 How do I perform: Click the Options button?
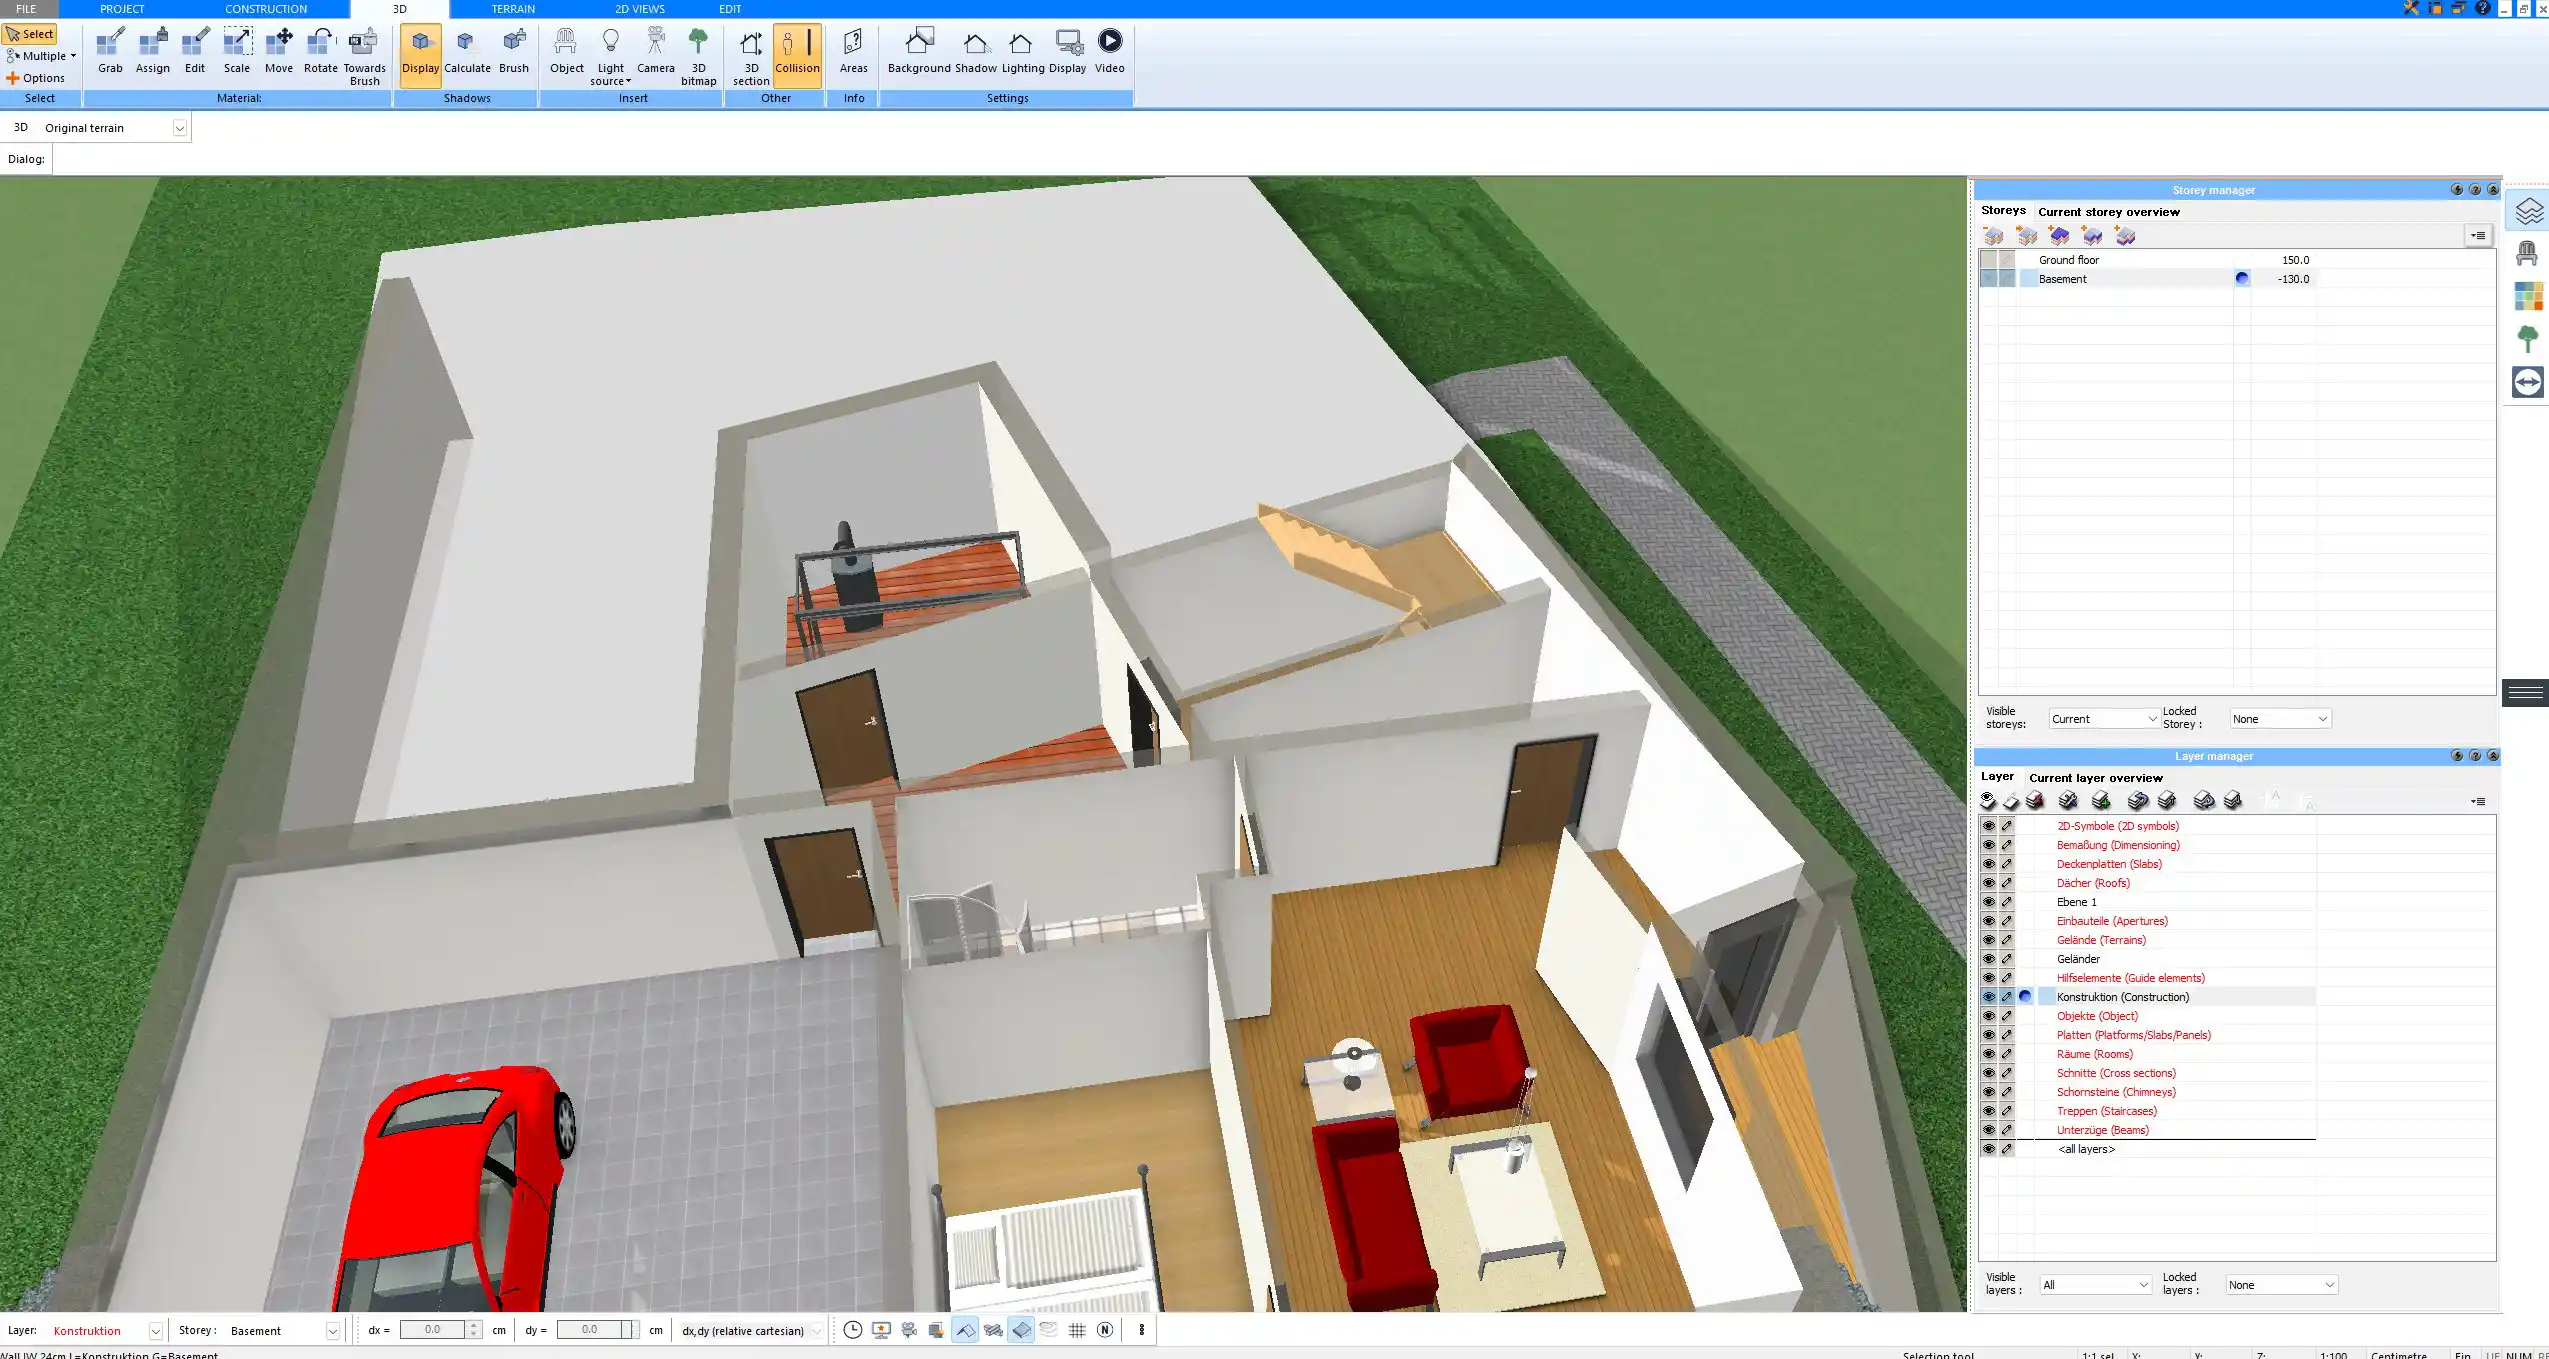36,78
